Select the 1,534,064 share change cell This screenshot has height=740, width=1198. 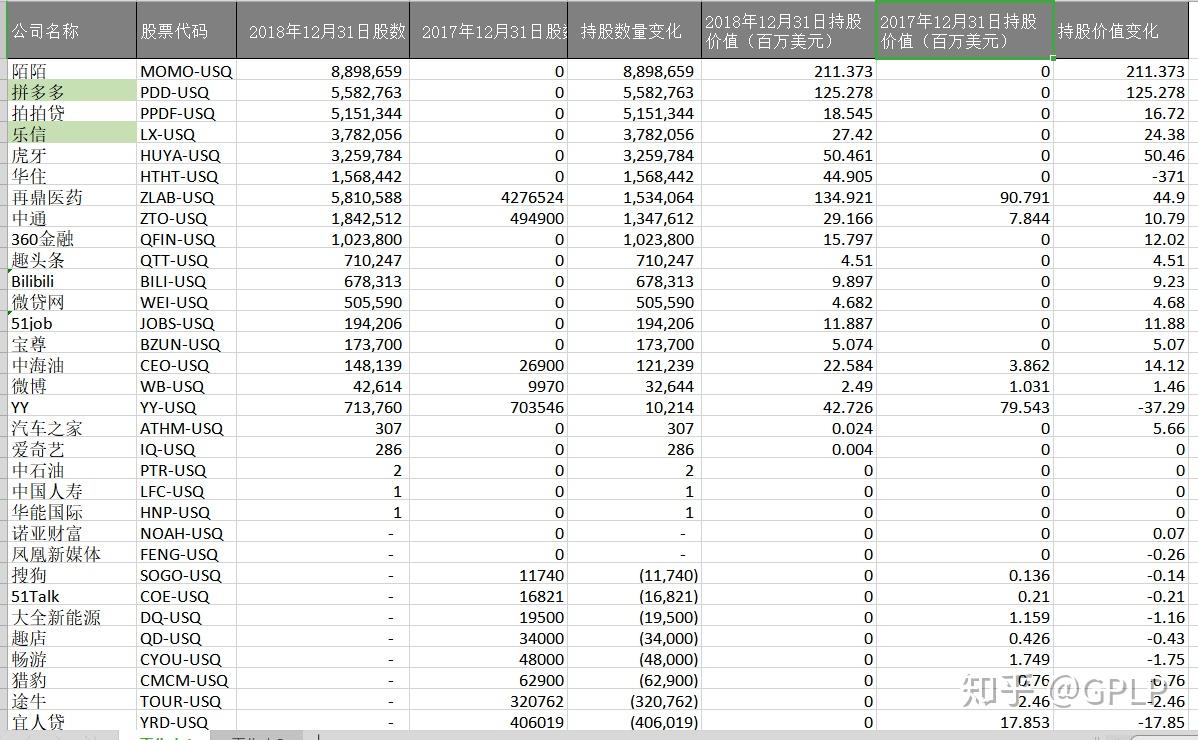[634, 197]
